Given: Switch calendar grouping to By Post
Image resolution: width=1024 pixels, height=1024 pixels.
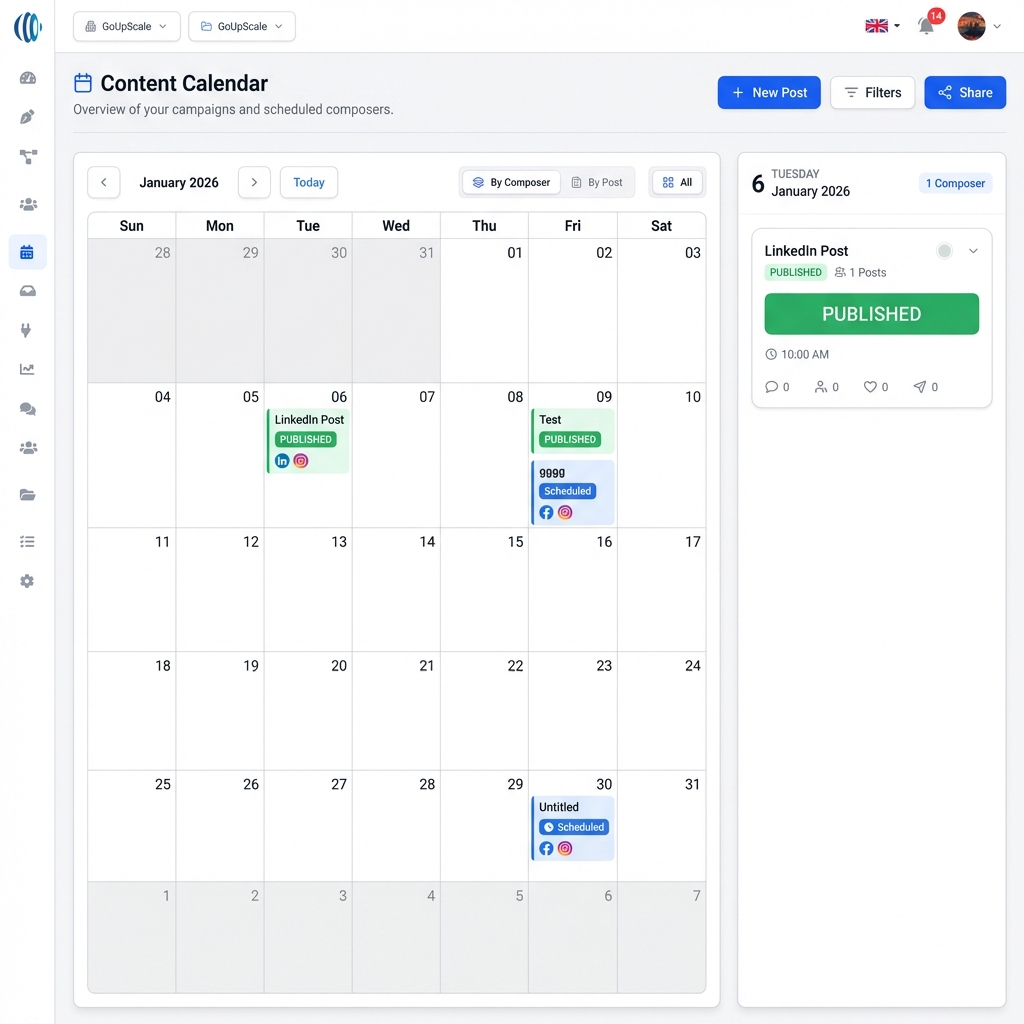Looking at the screenshot, I should click(599, 182).
